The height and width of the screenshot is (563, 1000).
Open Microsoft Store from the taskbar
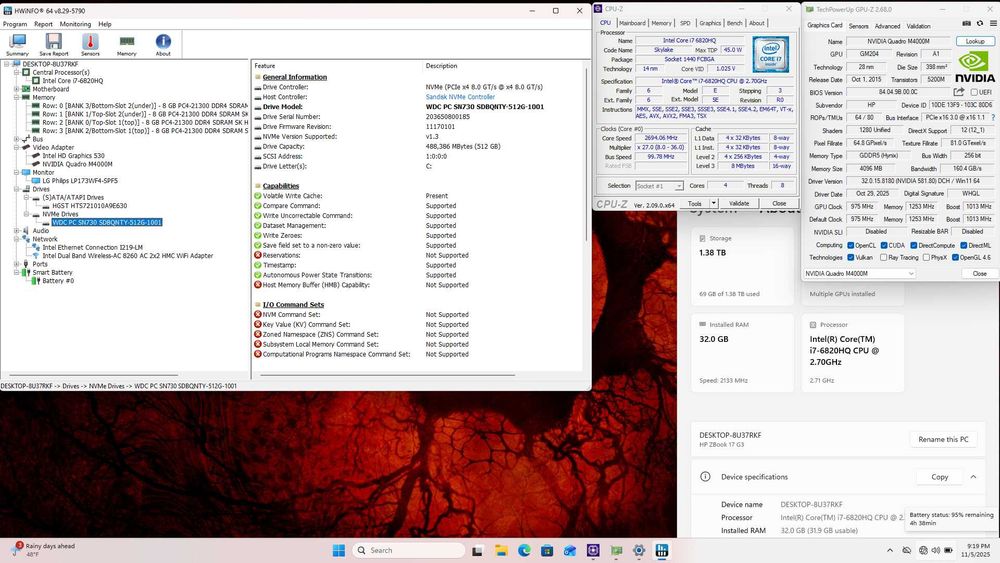pyautogui.click(x=547, y=550)
